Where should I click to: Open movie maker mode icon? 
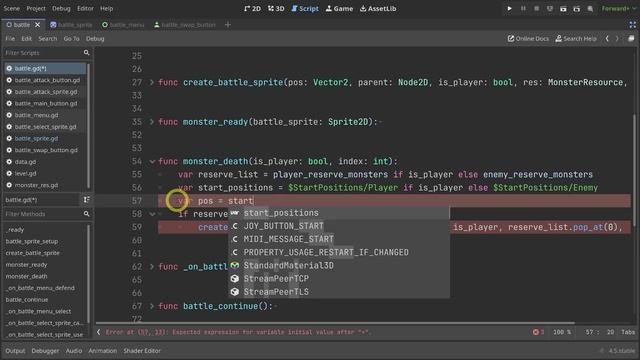point(590,9)
